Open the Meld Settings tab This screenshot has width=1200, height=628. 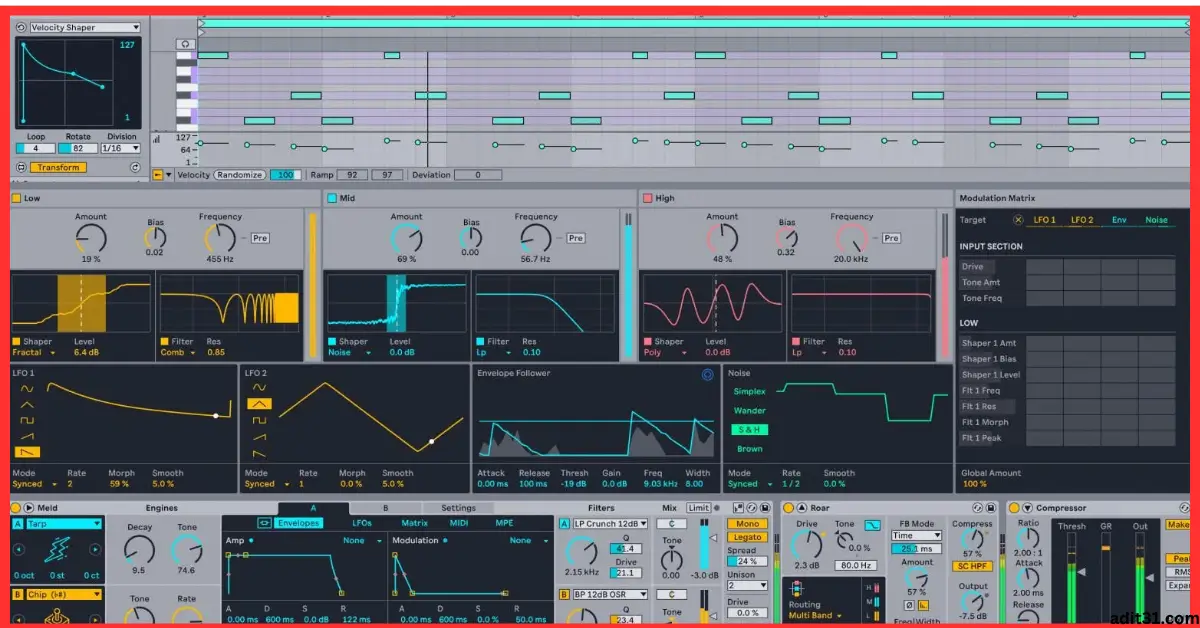click(x=458, y=508)
